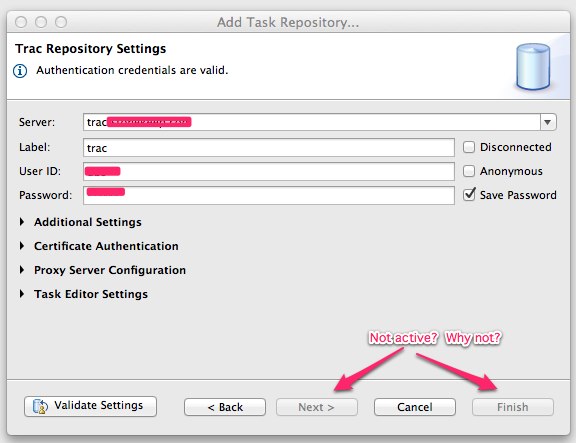Expand the Certificate Authentication section

(x=22, y=246)
